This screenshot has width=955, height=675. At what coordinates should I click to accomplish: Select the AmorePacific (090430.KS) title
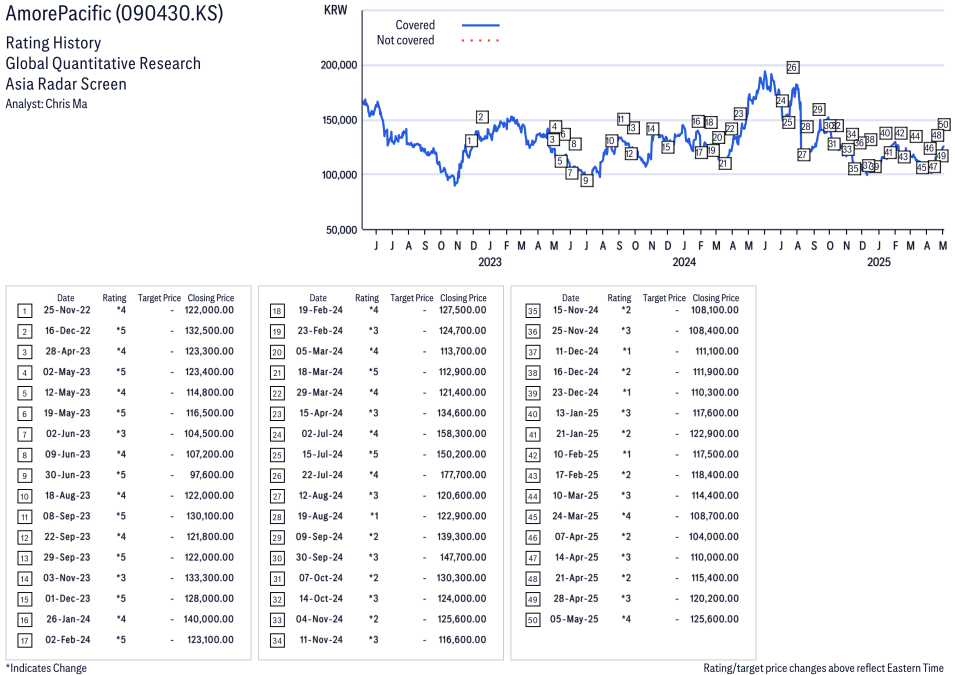coord(115,13)
